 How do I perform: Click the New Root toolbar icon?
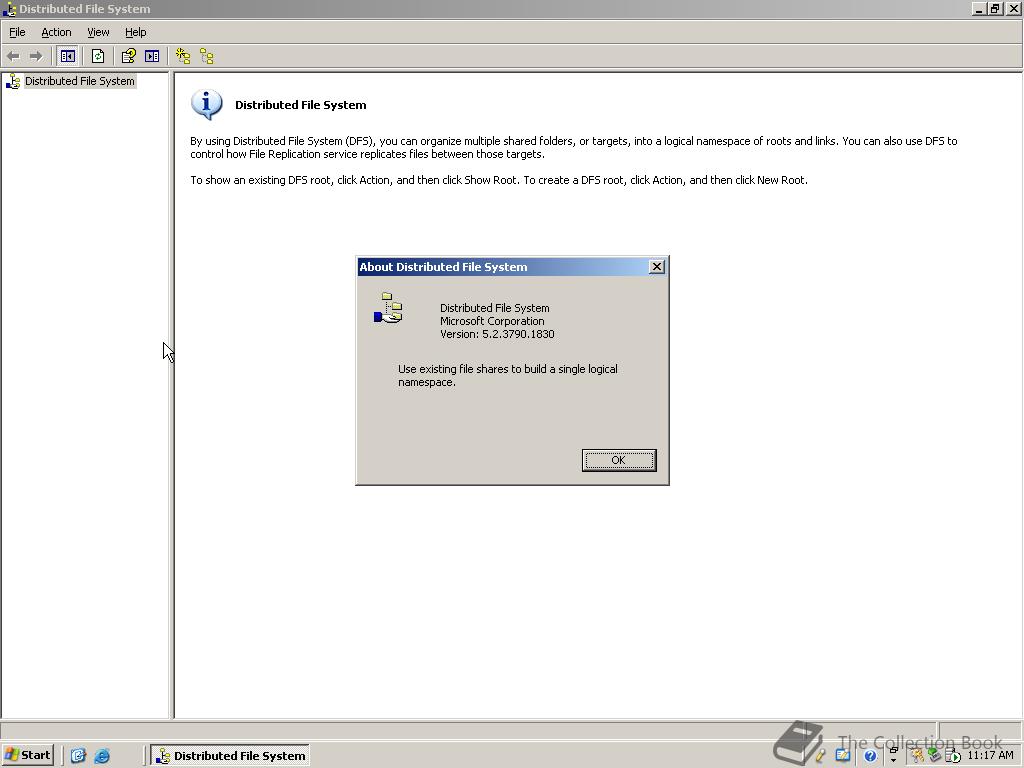(183, 56)
